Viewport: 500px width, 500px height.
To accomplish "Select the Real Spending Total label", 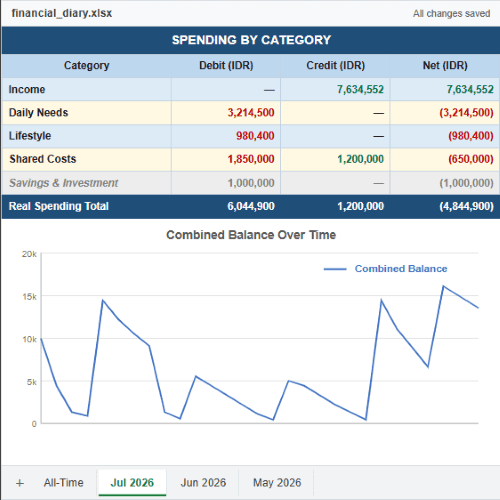I will coord(59,206).
